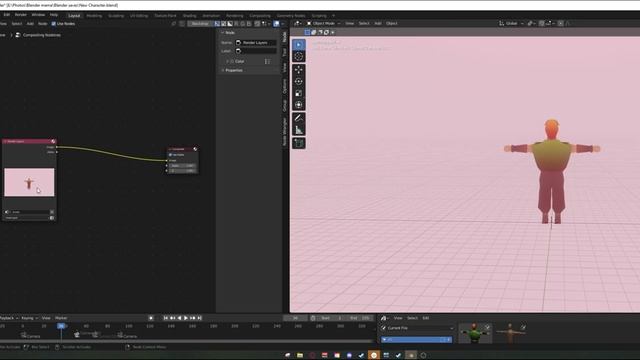
Task: Open the Playback dropdown in the timeline
Action: [x=9, y=318]
